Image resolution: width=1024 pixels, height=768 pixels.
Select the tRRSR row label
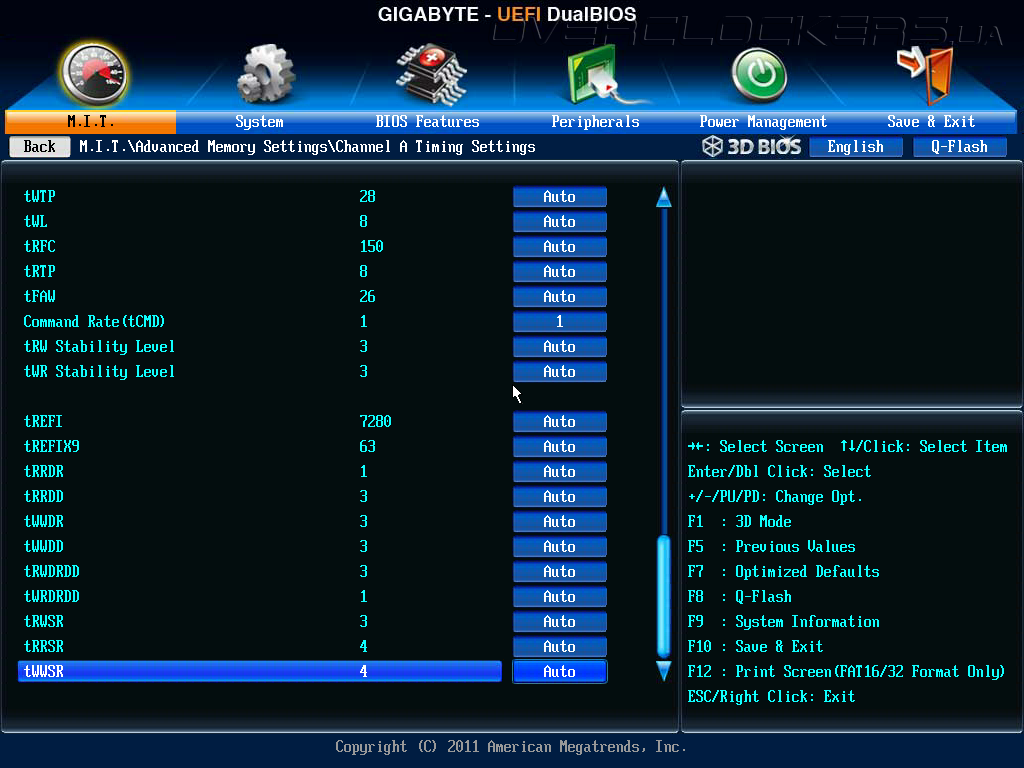pyautogui.click(x=44, y=646)
